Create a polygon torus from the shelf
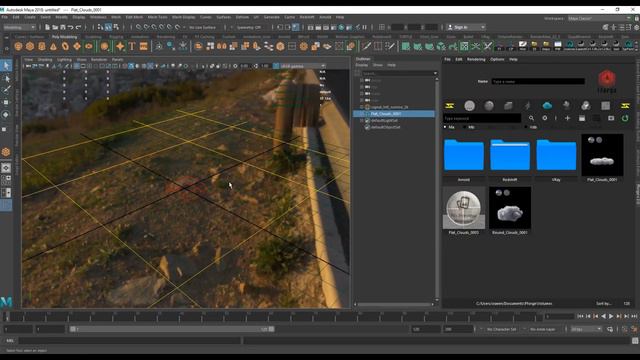 coord(65,47)
